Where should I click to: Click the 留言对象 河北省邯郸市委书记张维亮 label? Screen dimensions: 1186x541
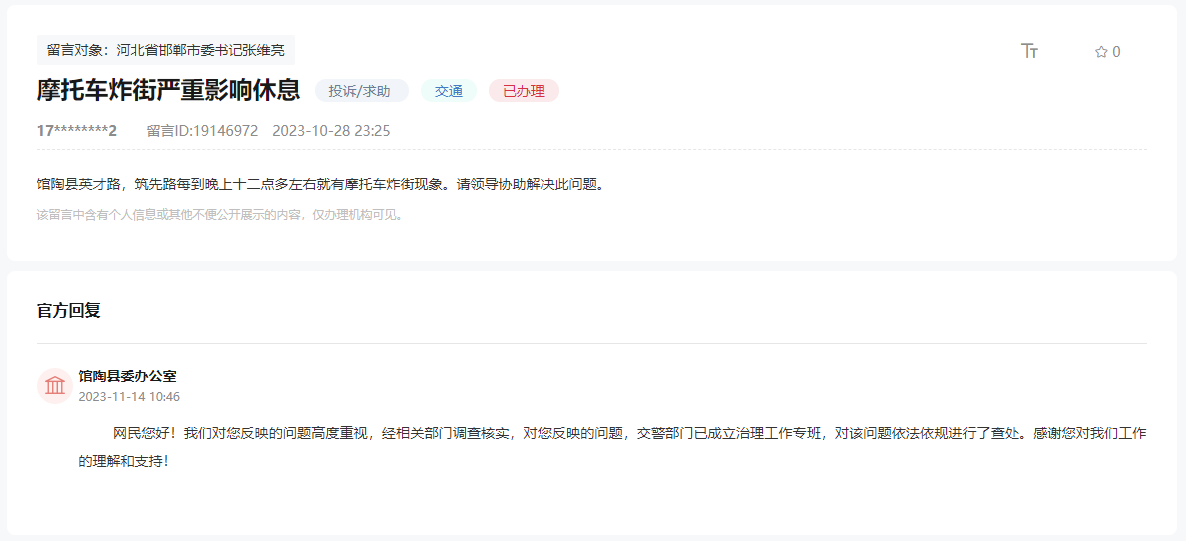point(166,51)
